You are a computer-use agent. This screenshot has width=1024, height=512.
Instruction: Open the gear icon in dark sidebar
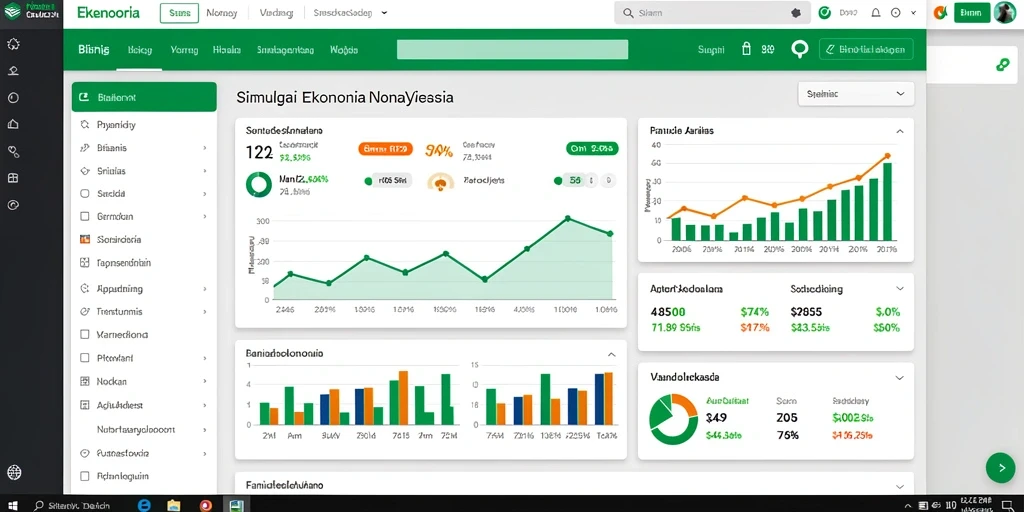13,44
